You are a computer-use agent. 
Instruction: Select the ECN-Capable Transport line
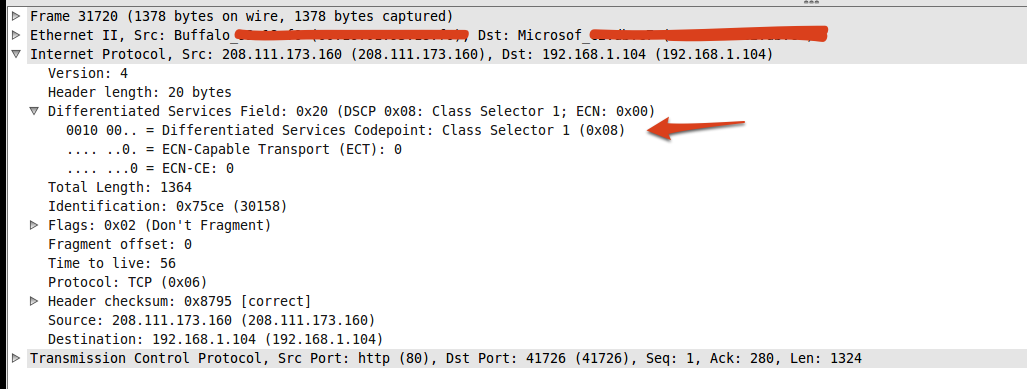234,149
